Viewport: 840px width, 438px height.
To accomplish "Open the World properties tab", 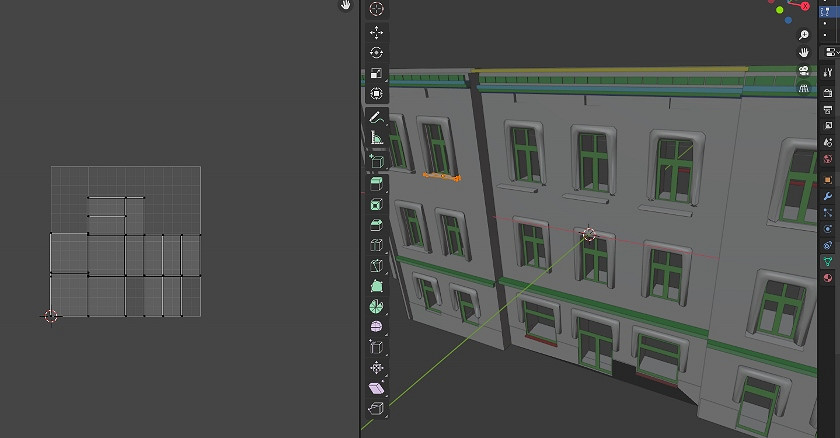I will [x=828, y=160].
